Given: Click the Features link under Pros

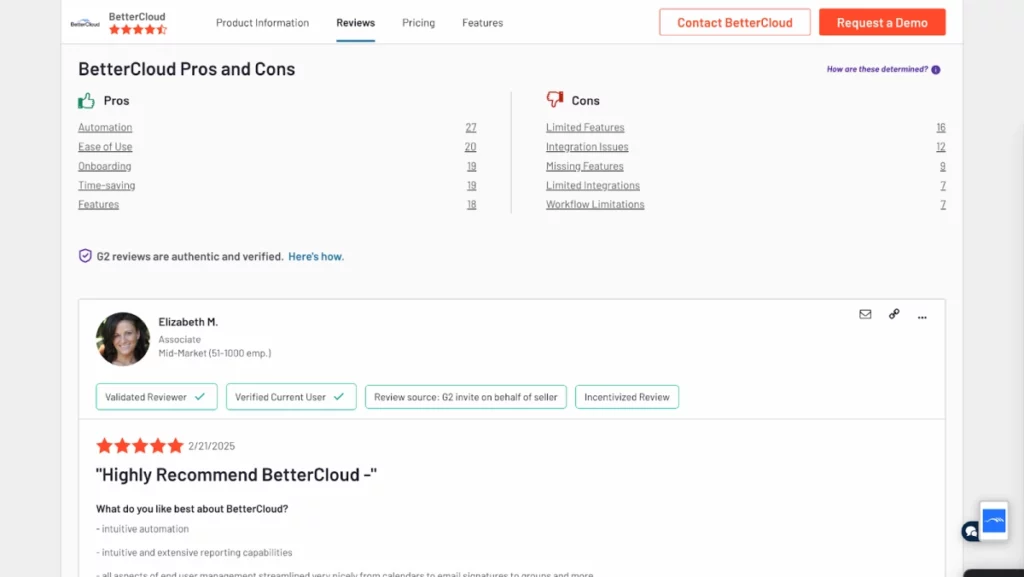Looking at the screenshot, I should tap(99, 204).
